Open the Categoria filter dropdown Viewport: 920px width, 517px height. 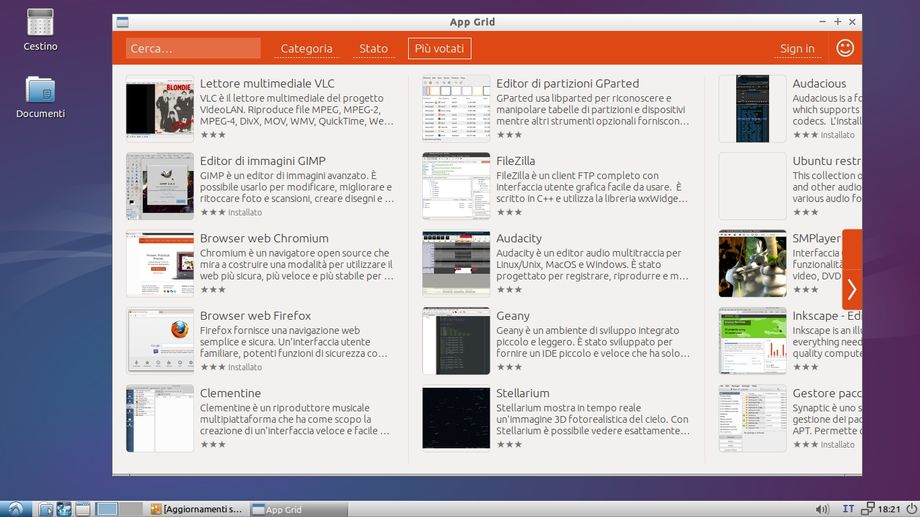point(306,49)
